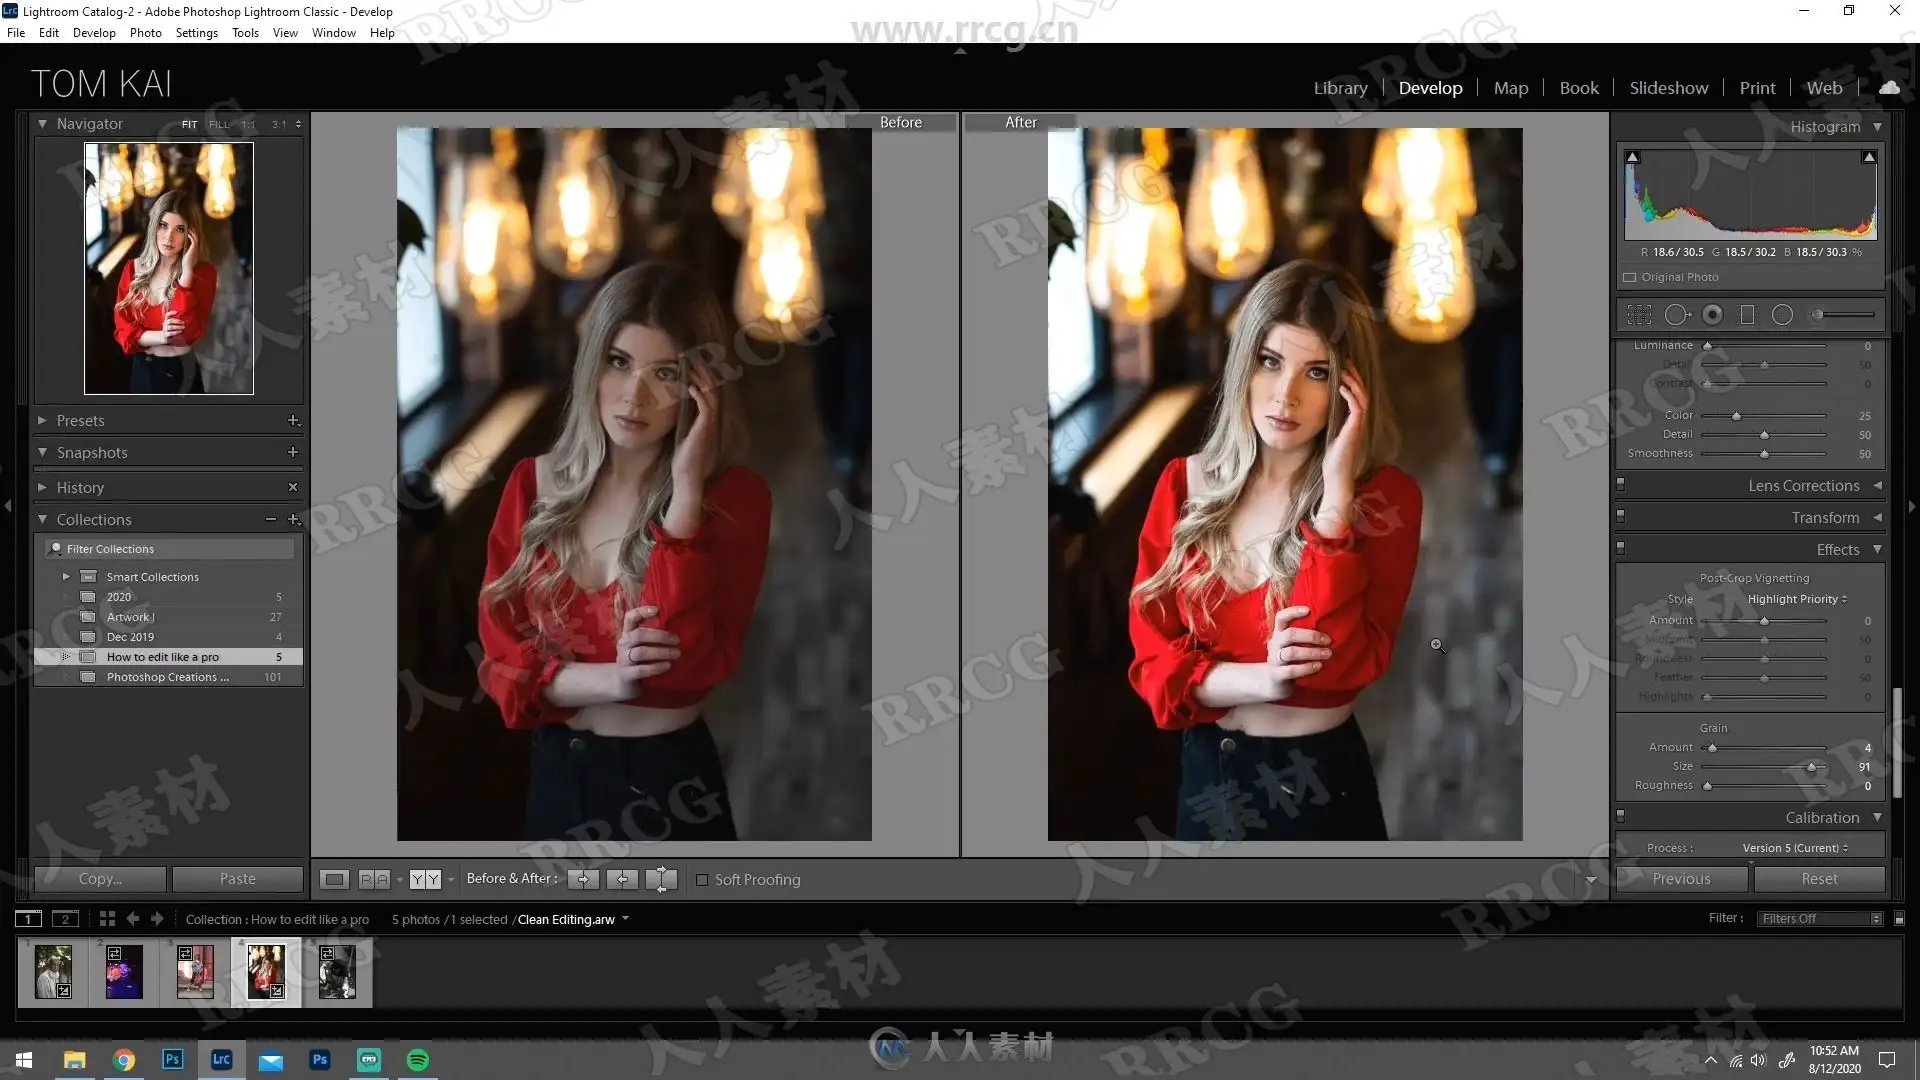Swap Before and After settings
The image size is (1920, 1080).
(661, 879)
